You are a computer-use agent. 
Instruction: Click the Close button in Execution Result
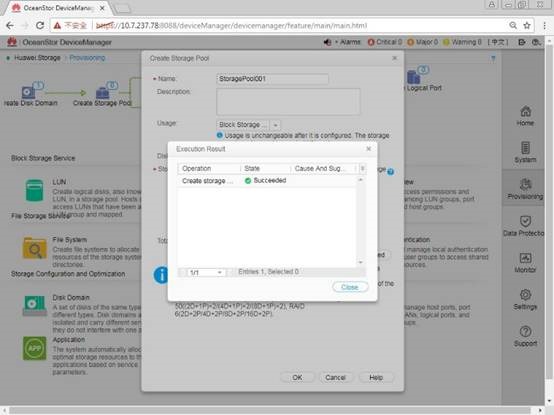pos(350,287)
